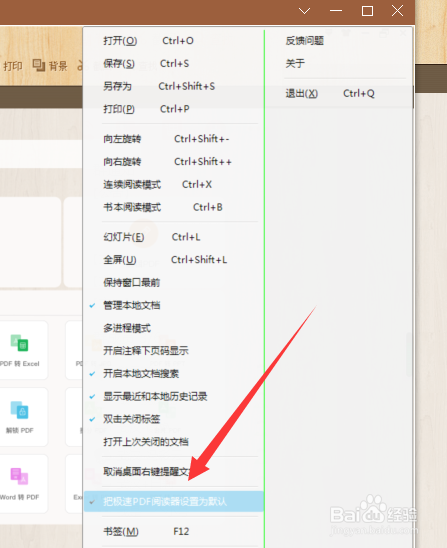Minimize the PDF reader window

pos(336,11)
